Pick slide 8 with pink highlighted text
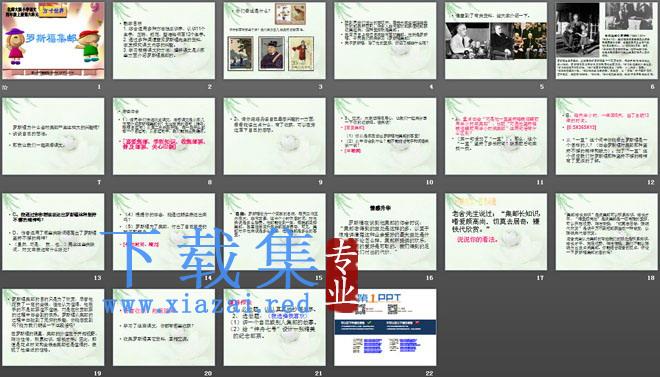The width and height of the screenshot is (660, 377). tap(164, 136)
